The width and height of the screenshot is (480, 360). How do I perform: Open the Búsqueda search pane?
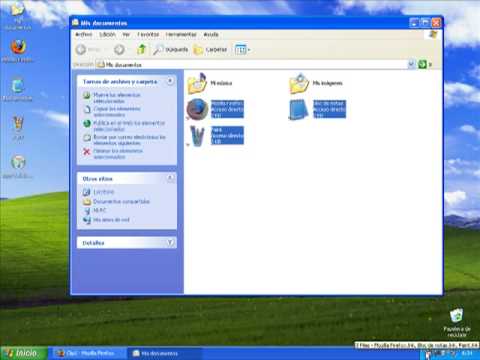point(171,50)
